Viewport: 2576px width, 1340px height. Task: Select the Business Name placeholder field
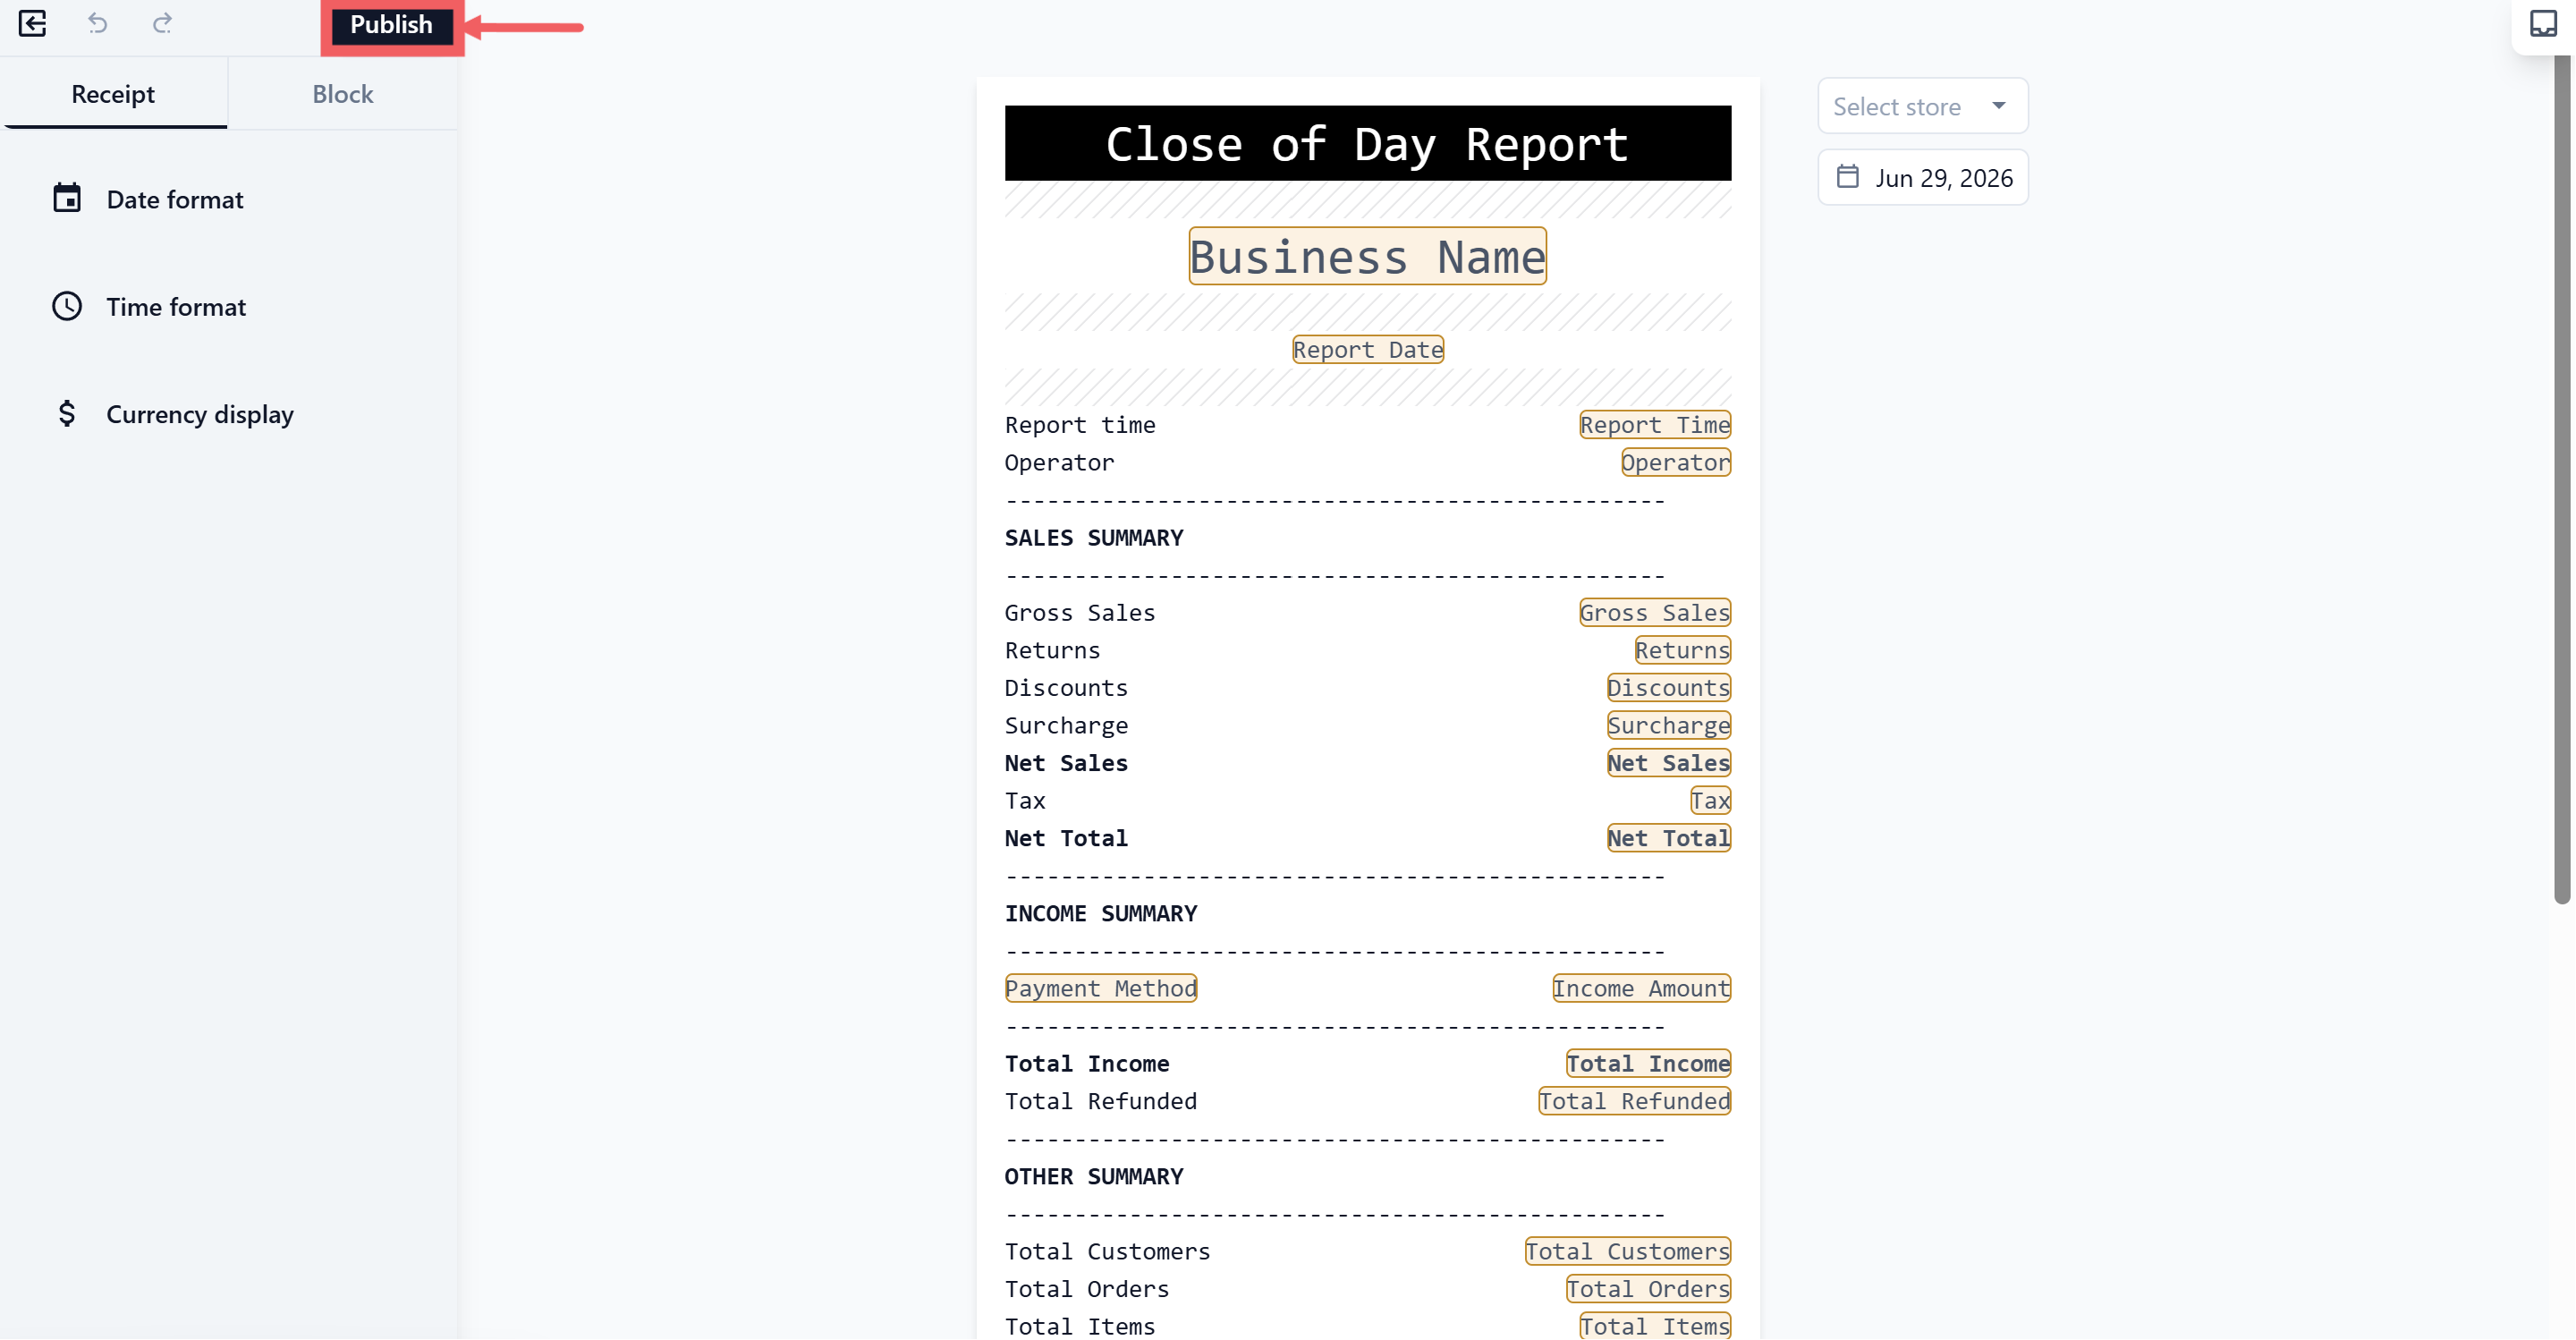[1367, 257]
